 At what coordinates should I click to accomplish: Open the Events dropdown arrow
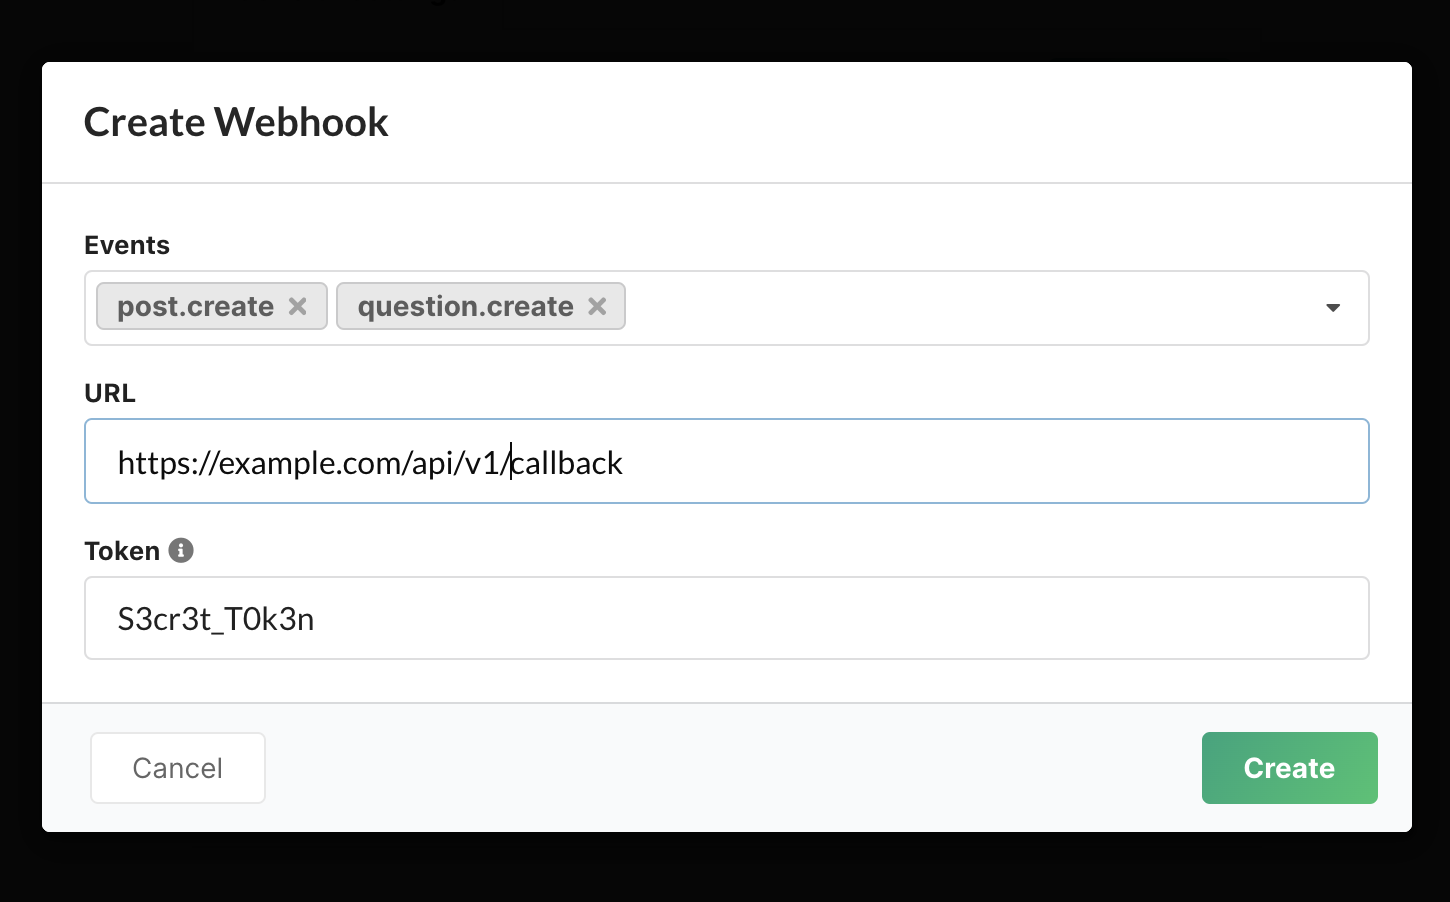coord(1333,308)
